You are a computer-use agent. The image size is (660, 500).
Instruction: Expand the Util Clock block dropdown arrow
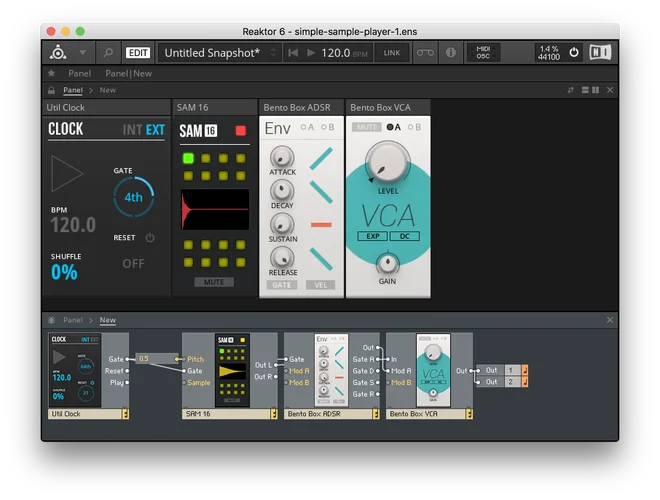point(125,413)
